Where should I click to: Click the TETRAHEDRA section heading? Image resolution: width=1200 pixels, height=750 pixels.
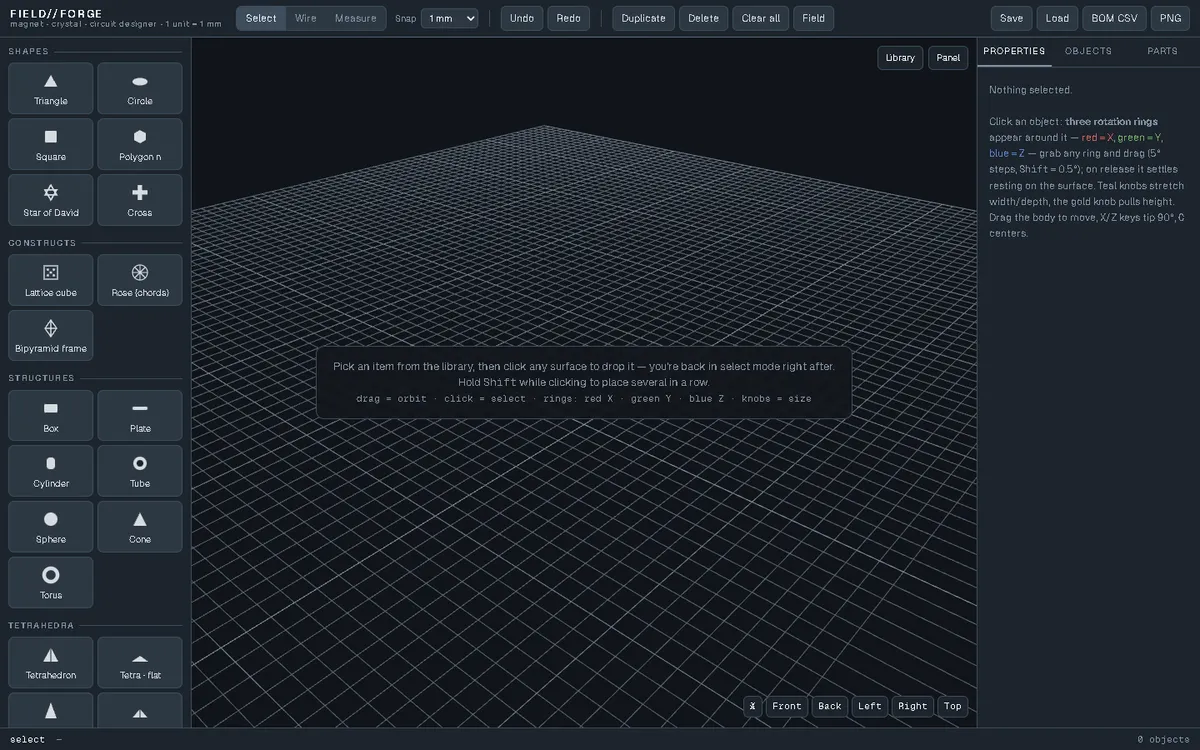[x=43, y=625]
